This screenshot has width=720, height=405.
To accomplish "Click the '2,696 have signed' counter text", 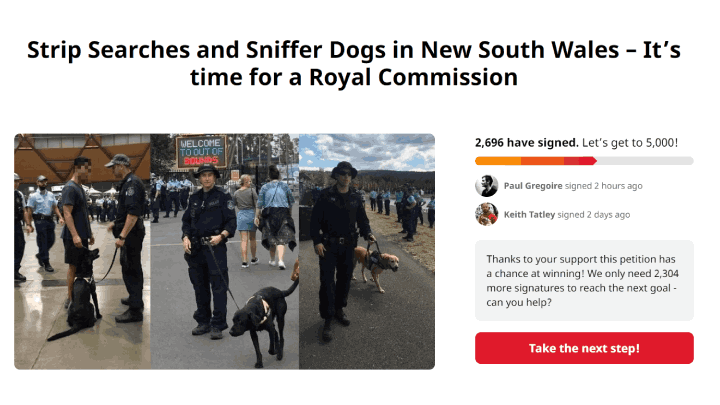I will pos(527,143).
